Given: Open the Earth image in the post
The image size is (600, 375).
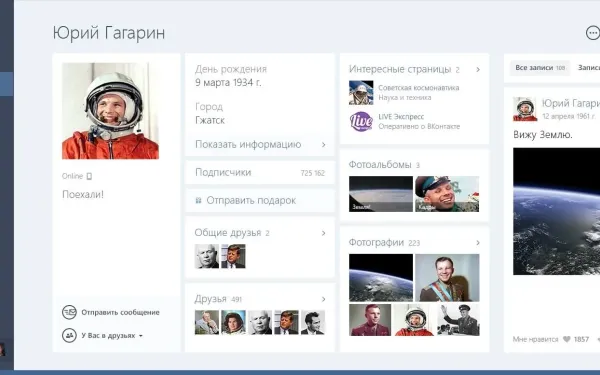Looking at the screenshot, I should click(x=556, y=211).
